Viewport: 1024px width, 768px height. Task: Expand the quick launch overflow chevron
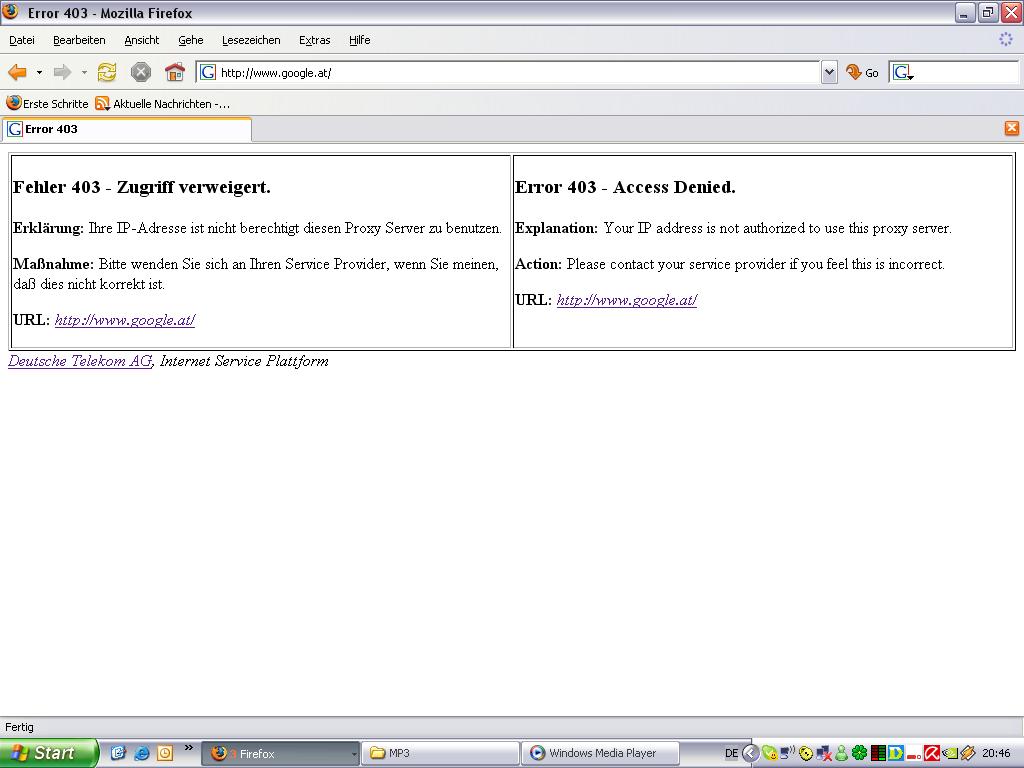[x=189, y=748]
